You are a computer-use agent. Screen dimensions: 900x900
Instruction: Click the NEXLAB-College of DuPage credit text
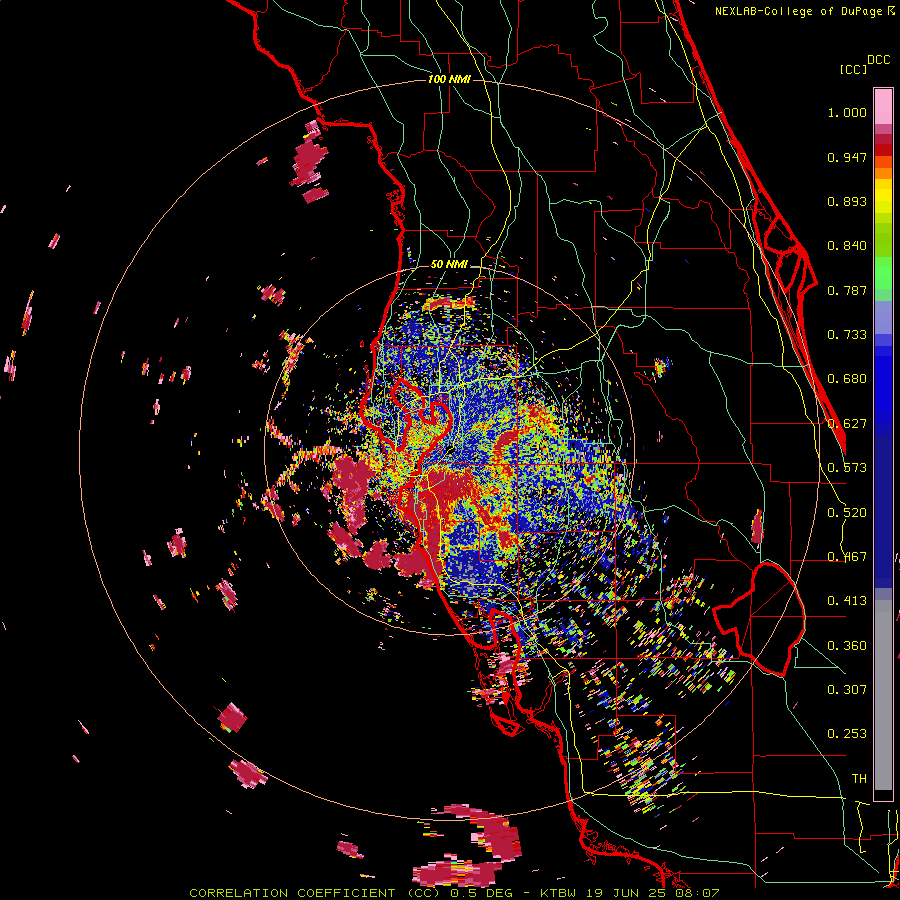click(798, 11)
